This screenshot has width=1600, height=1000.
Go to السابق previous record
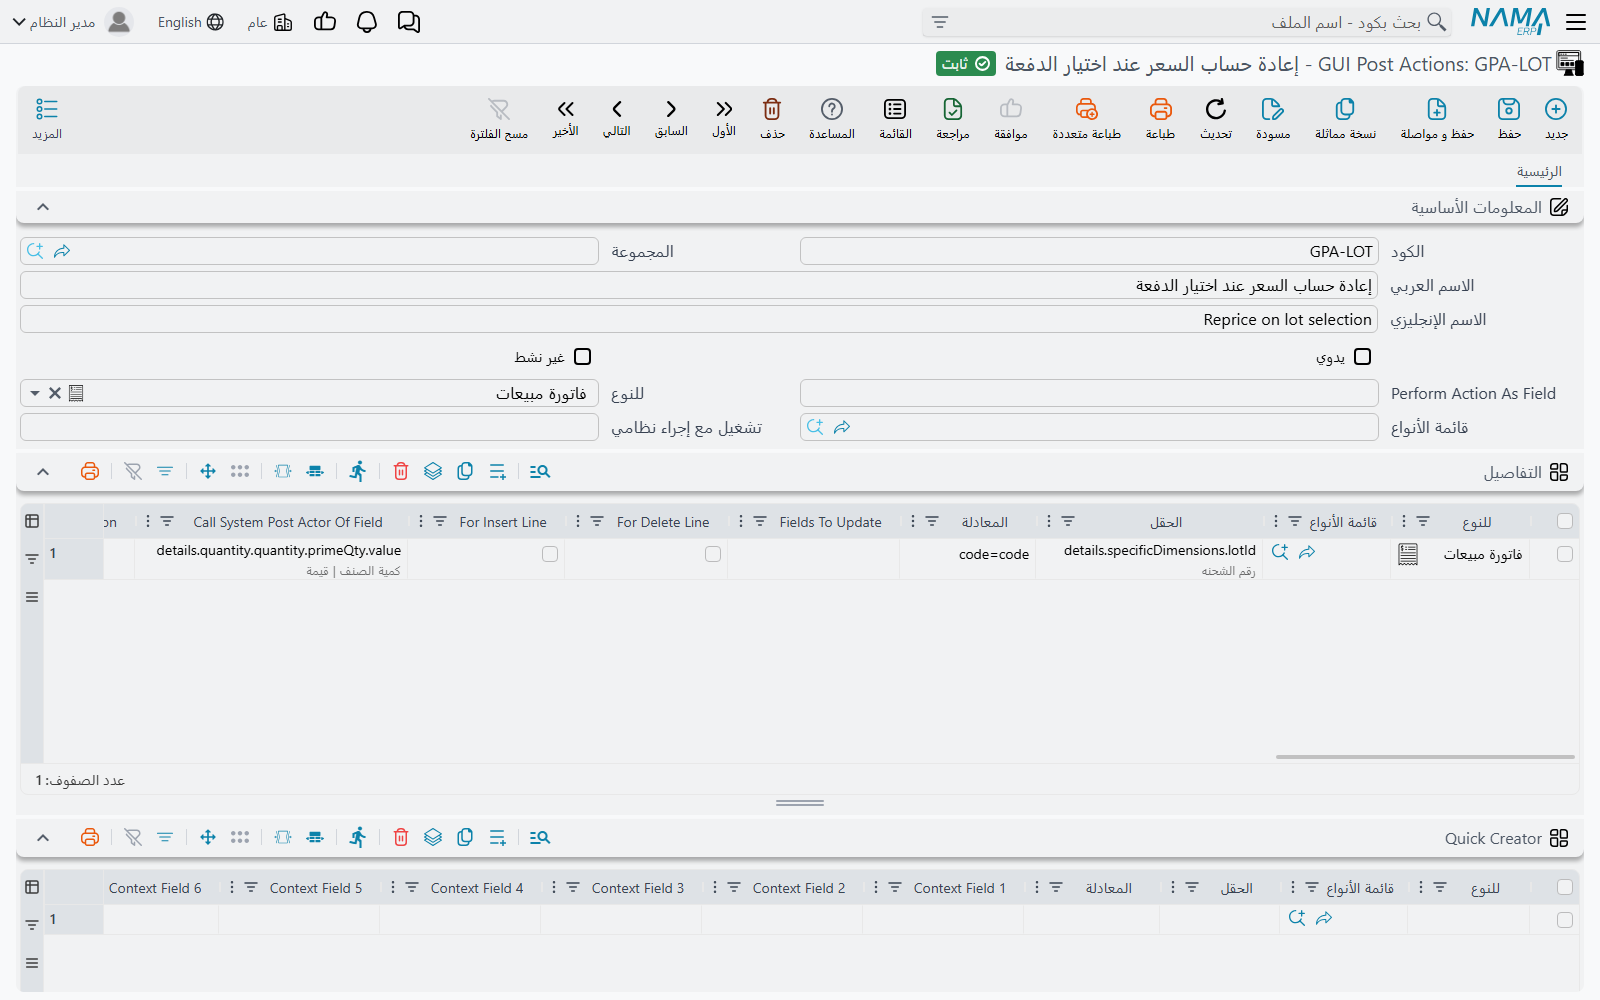click(x=671, y=109)
